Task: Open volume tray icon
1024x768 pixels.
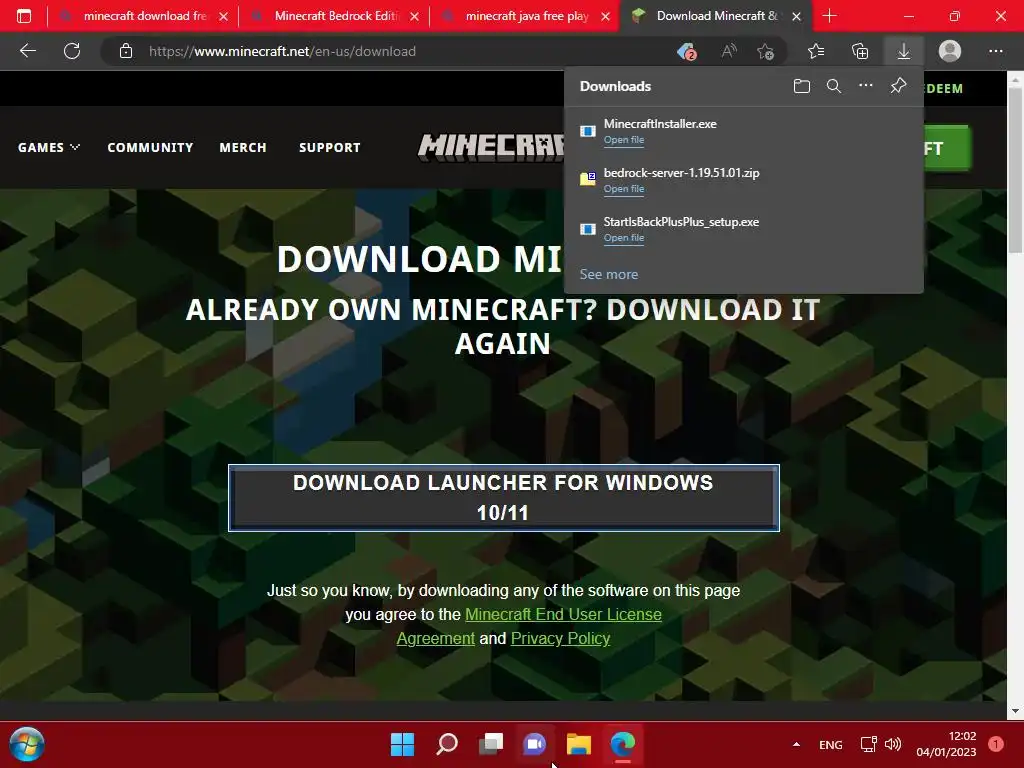Action: pyautogui.click(x=893, y=744)
